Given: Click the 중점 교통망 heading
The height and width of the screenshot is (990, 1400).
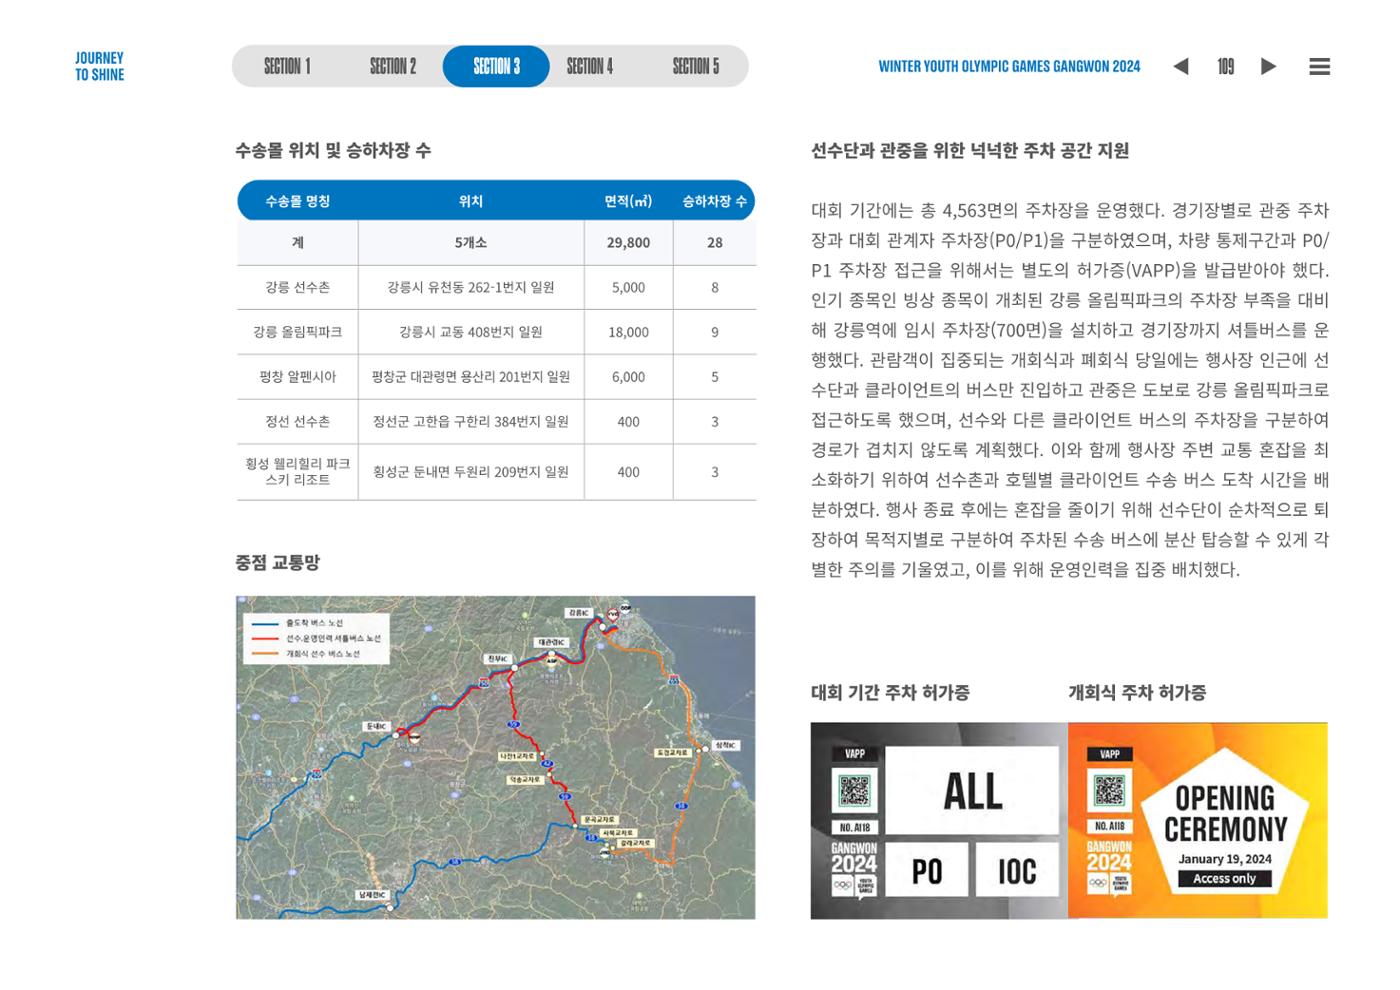Looking at the screenshot, I should click(x=277, y=563).
